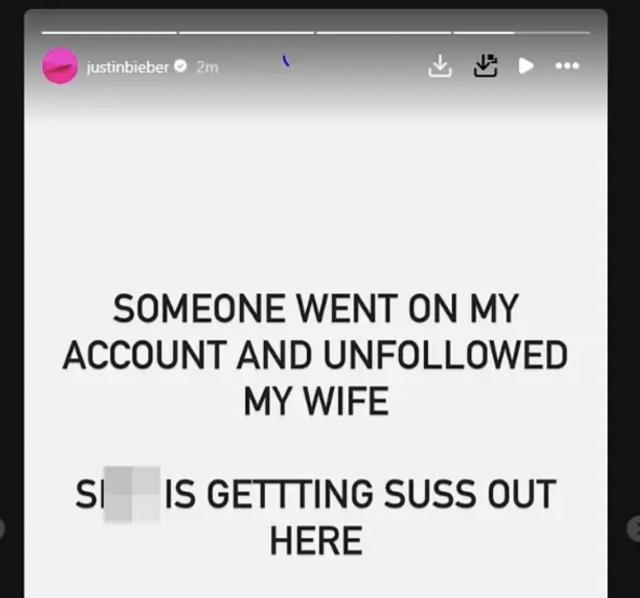Click the 'ACCOUNT AND UNFOLLOWED' text line
Screen dimensions: 640x598
tap(315, 355)
